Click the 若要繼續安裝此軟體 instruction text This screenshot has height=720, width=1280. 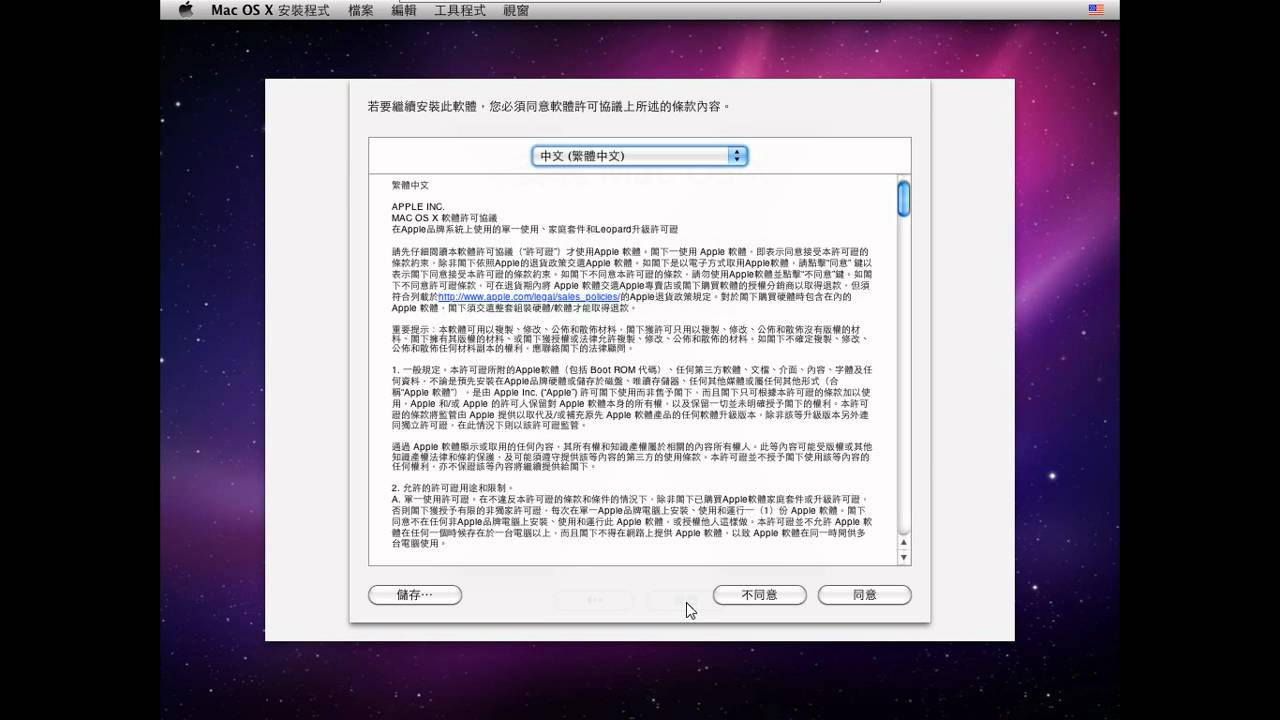549,106
